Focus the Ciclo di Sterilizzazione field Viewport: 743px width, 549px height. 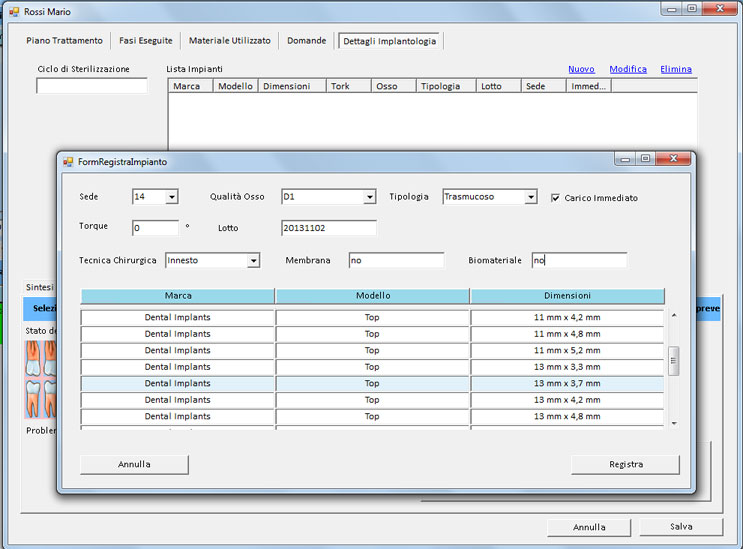point(91,86)
